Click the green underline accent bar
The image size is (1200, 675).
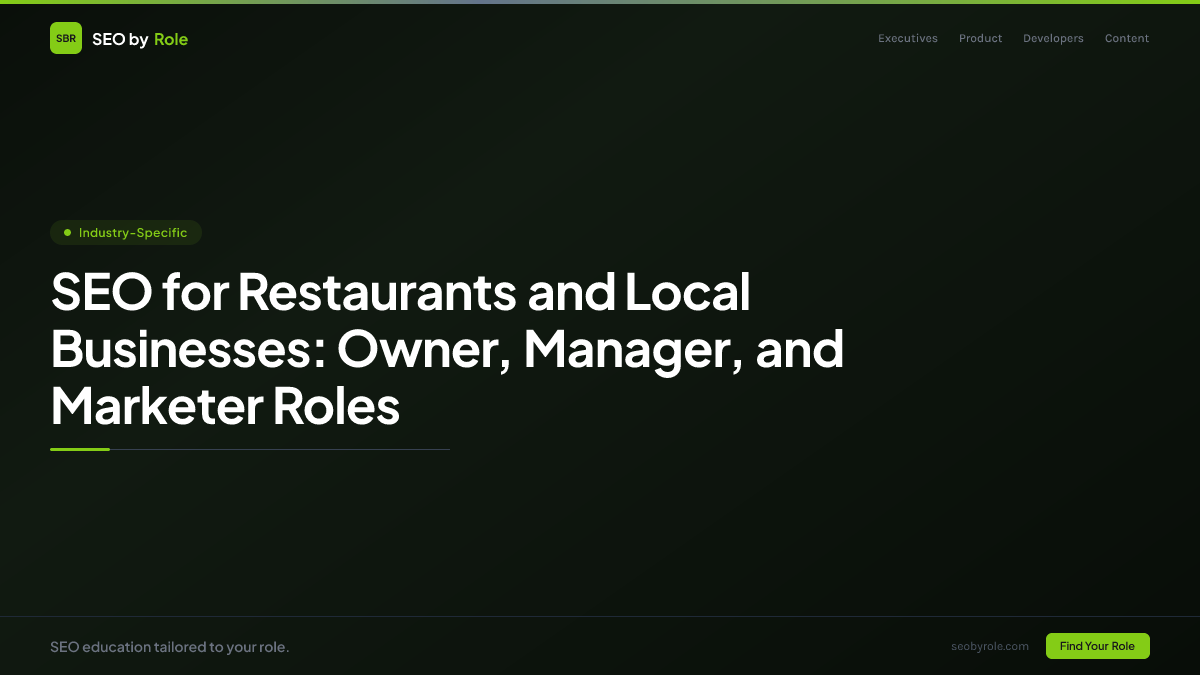point(80,448)
